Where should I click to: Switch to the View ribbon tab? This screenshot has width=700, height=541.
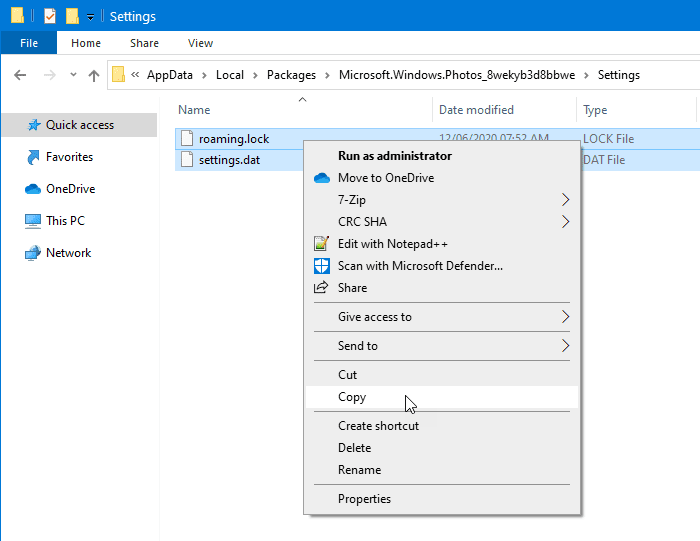tap(200, 43)
